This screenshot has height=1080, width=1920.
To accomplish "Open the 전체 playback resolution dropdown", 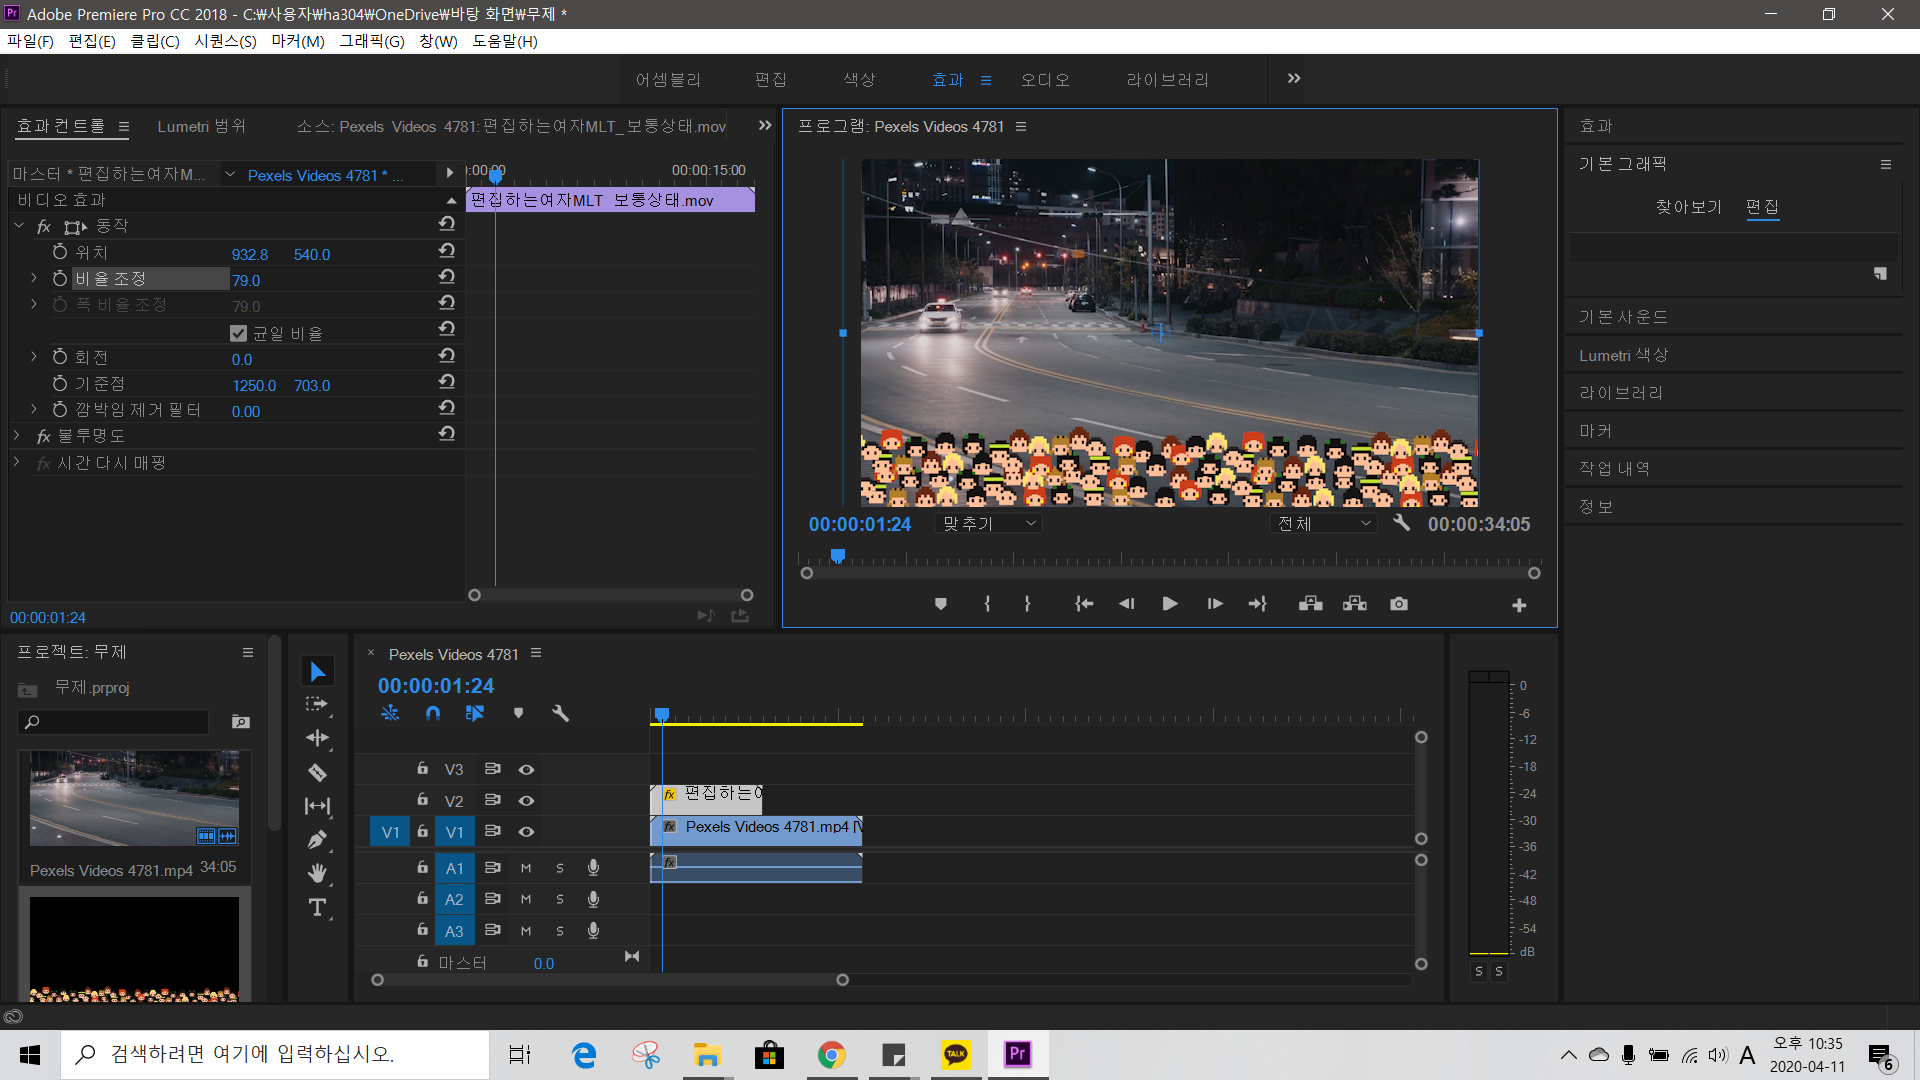I will click(x=1324, y=524).
